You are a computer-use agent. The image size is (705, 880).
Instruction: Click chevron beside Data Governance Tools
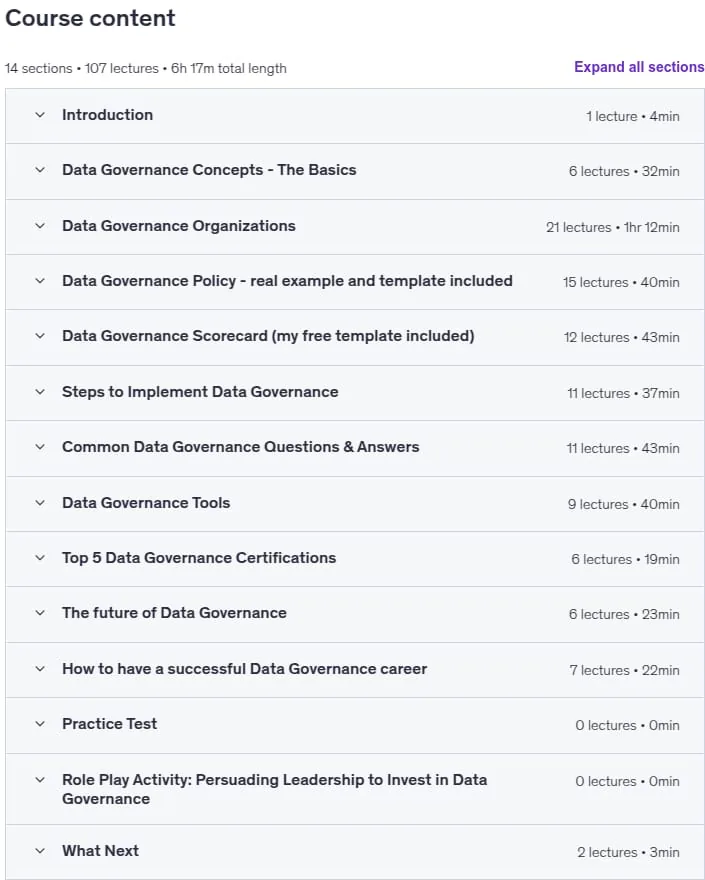40,503
